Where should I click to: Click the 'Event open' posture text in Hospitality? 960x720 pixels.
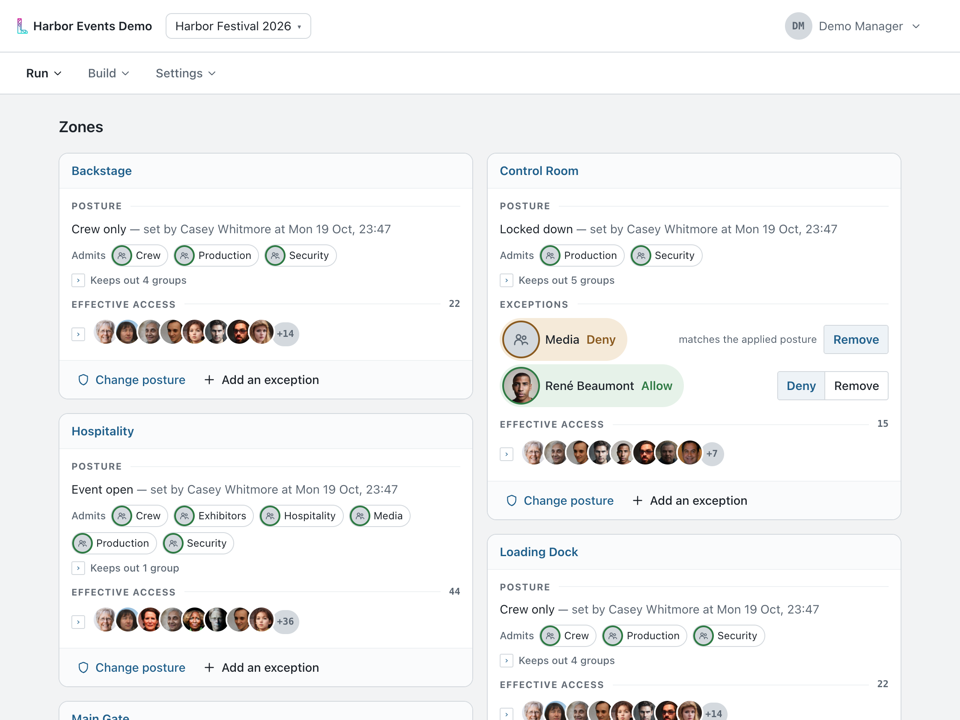[102, 489]
